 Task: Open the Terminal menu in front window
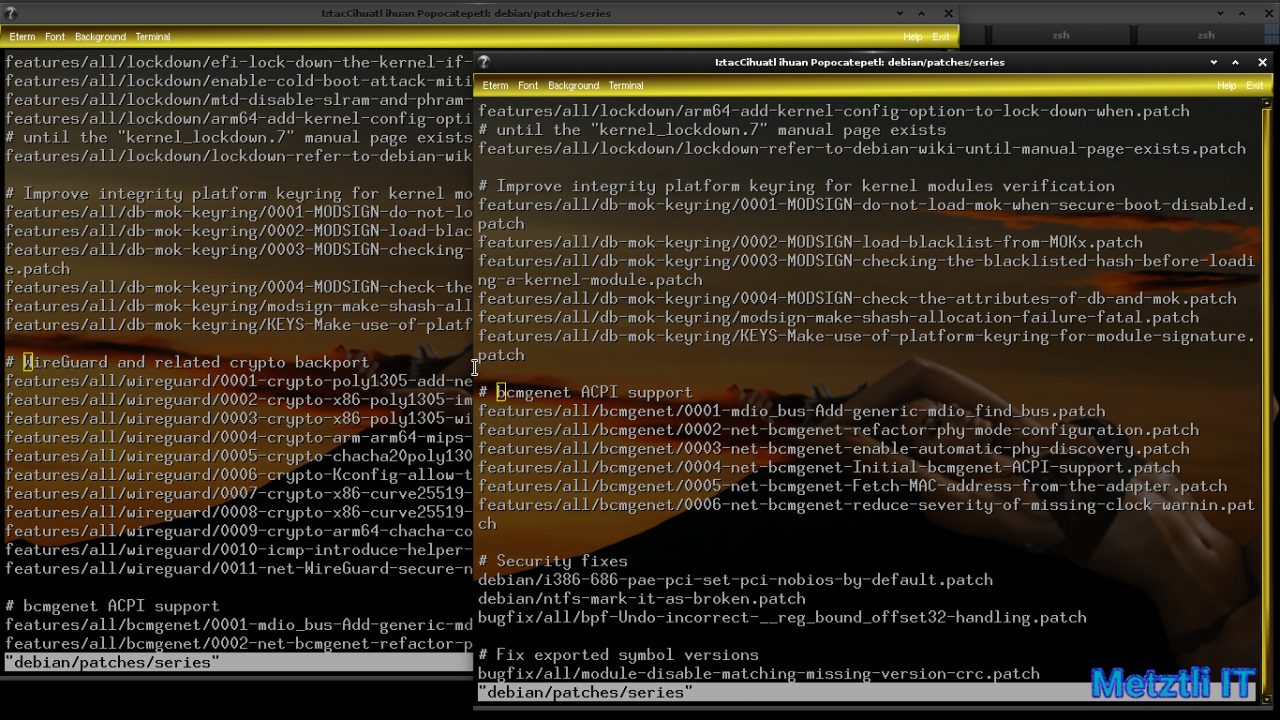[626, 86]
